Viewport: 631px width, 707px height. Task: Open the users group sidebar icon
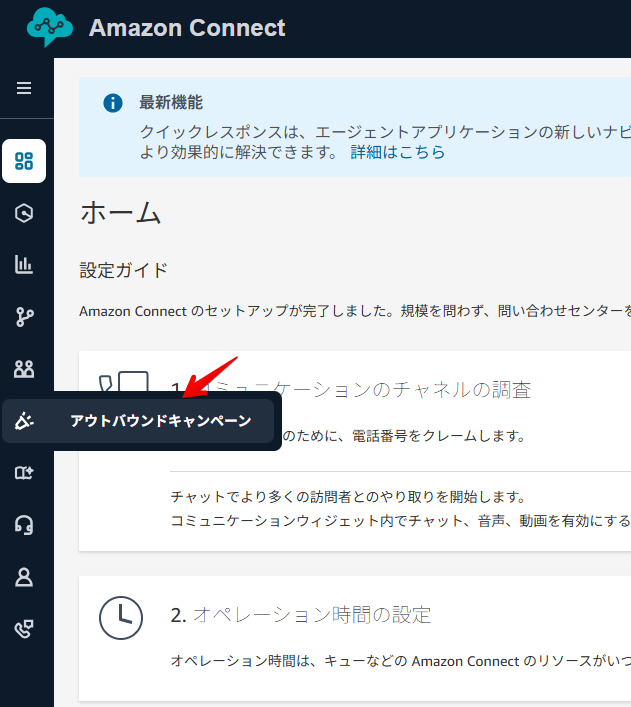tap(24, 369)
